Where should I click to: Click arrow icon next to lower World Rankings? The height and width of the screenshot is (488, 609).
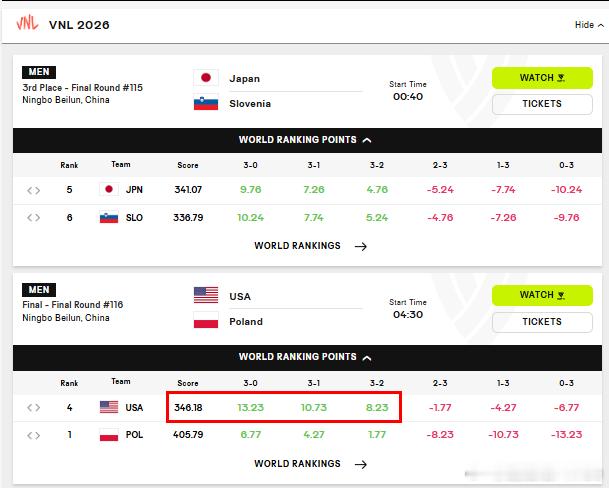point(361,464)
